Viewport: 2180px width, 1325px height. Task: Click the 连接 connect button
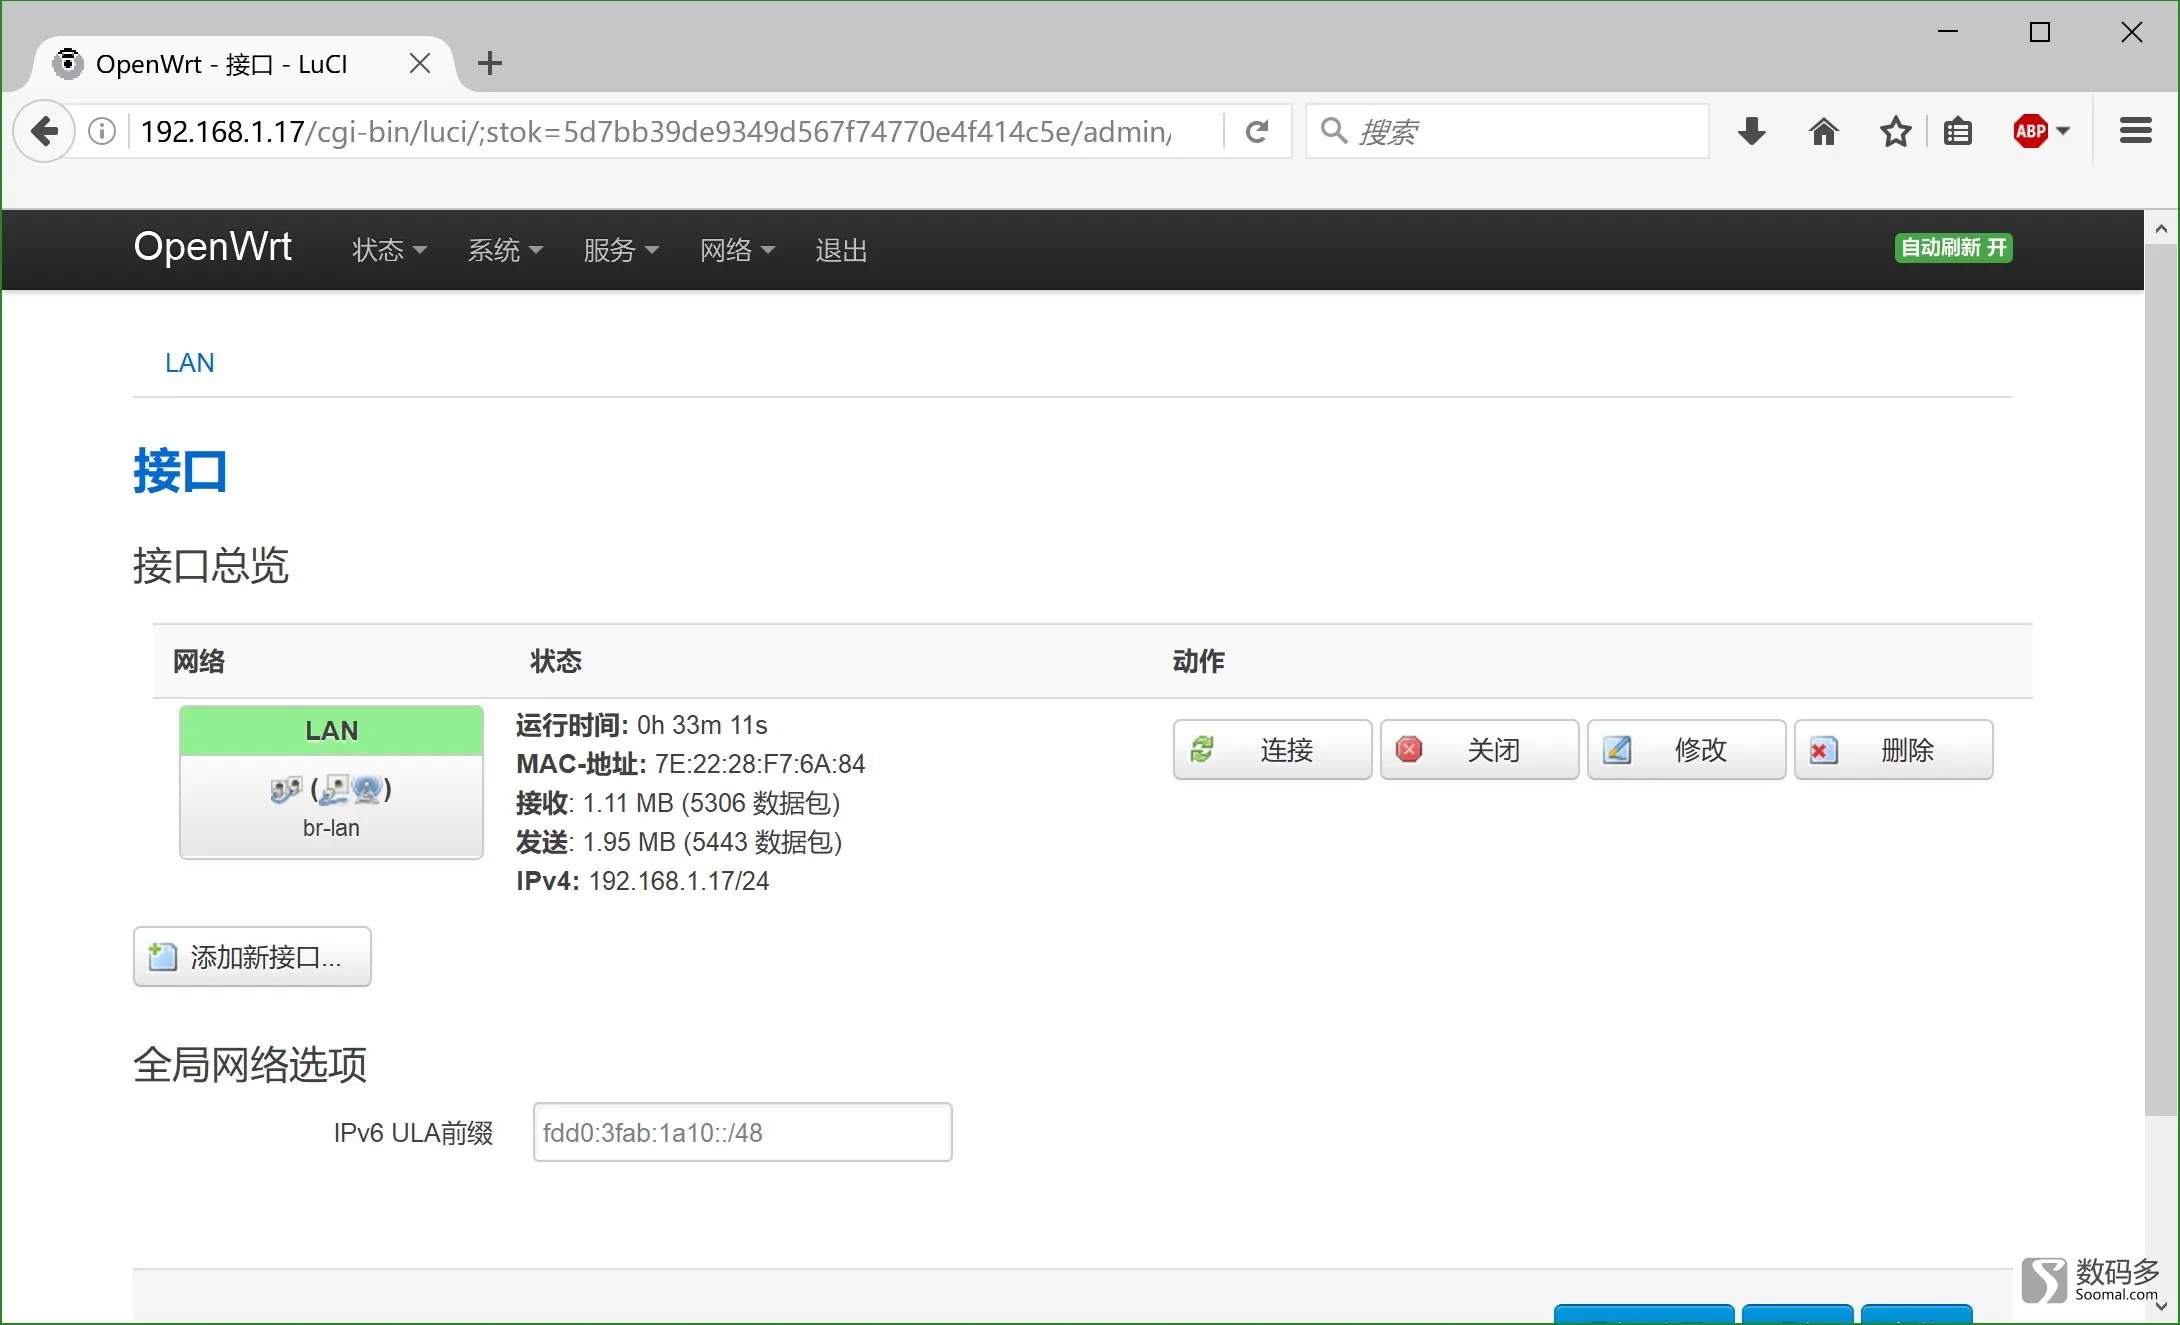(x=1272, y=750)
